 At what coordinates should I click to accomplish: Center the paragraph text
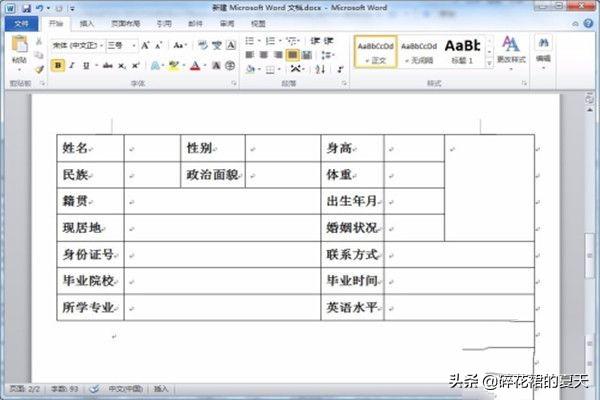tap(264, 55)
